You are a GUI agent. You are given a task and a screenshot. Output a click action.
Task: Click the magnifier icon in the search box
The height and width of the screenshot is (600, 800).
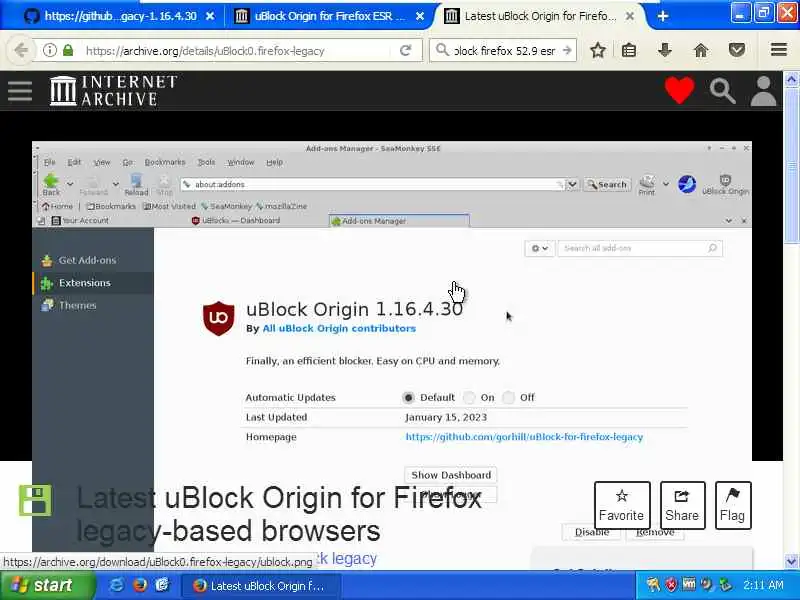(x=442, y=50)
